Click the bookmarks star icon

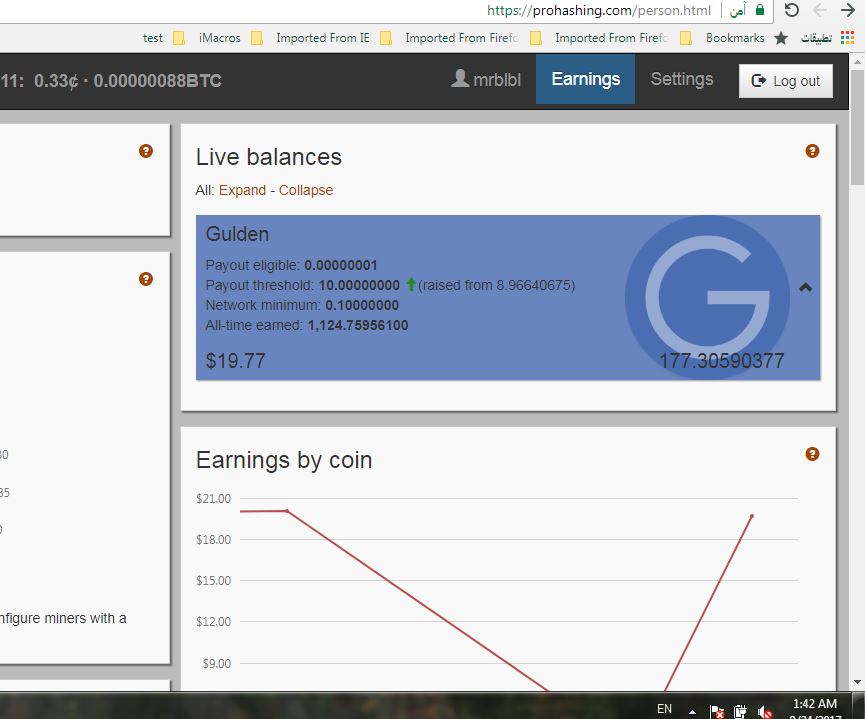781,38
